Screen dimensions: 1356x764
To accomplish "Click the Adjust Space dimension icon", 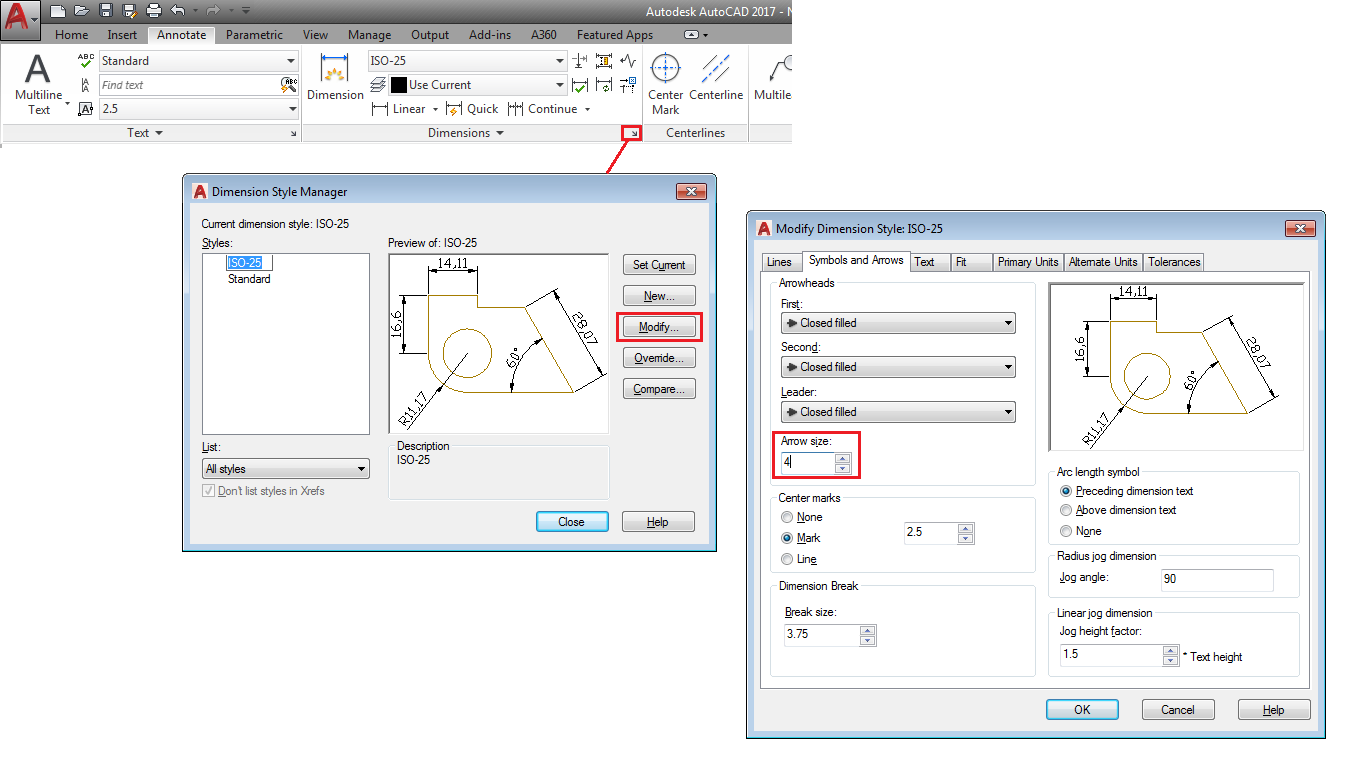I will pyautogui.click(x=604, y=61).
